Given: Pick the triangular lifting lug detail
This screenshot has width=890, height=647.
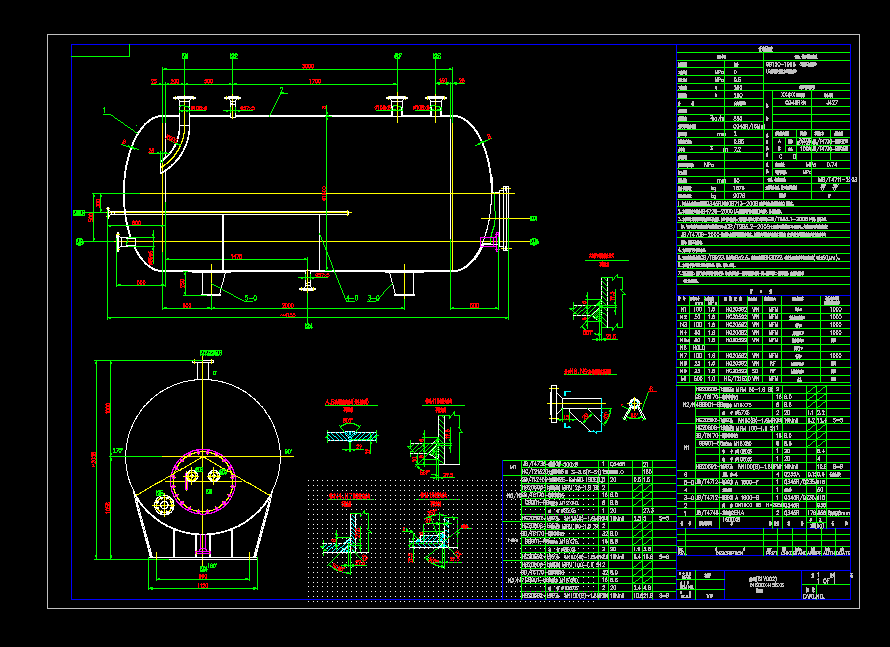Looking at the screenshot, I should pyautogui.click(x=633, y=406).
